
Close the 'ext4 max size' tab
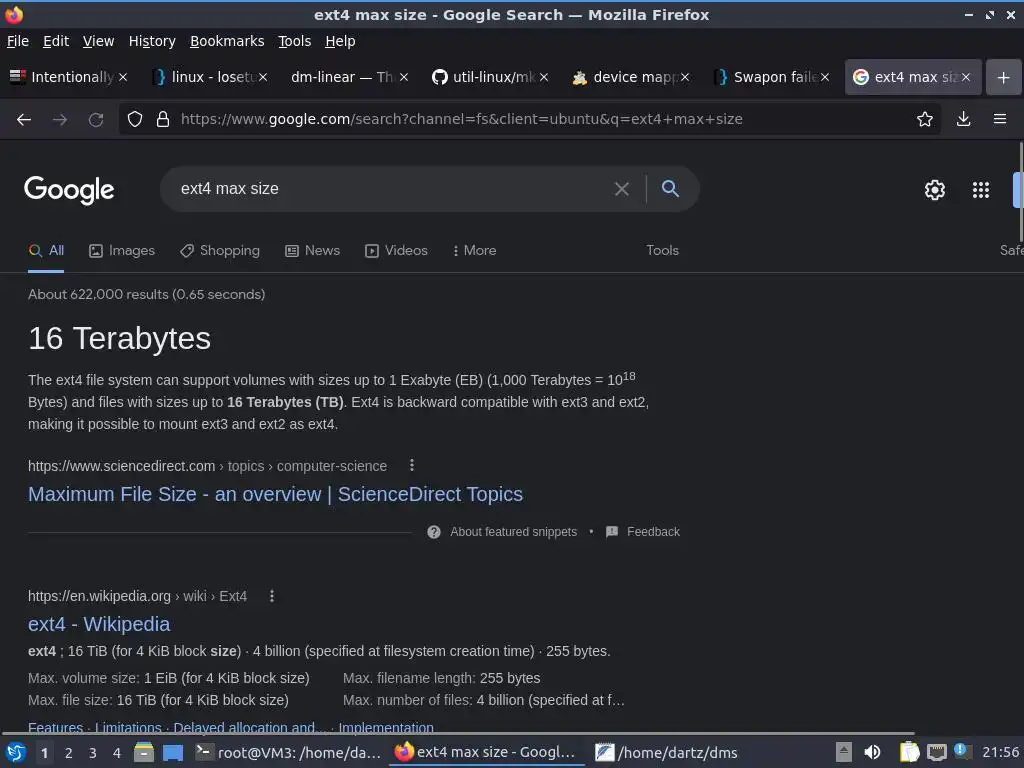coord(966,77)
